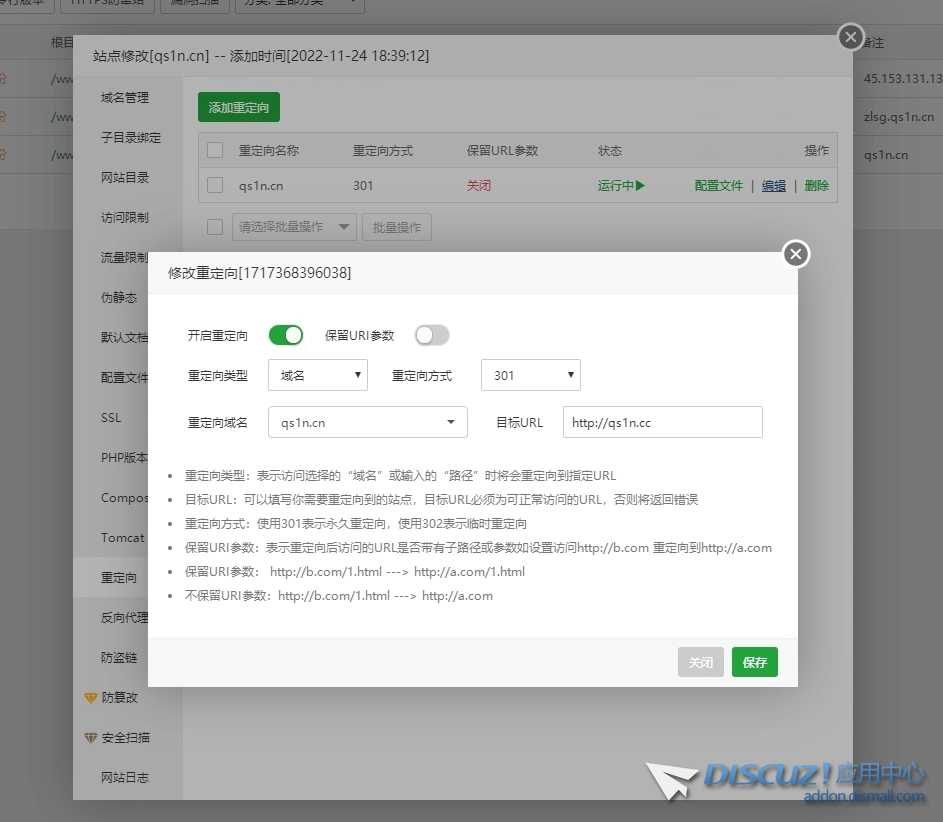Check the qs1n.cn redirect row checkbox

(215, 185)
